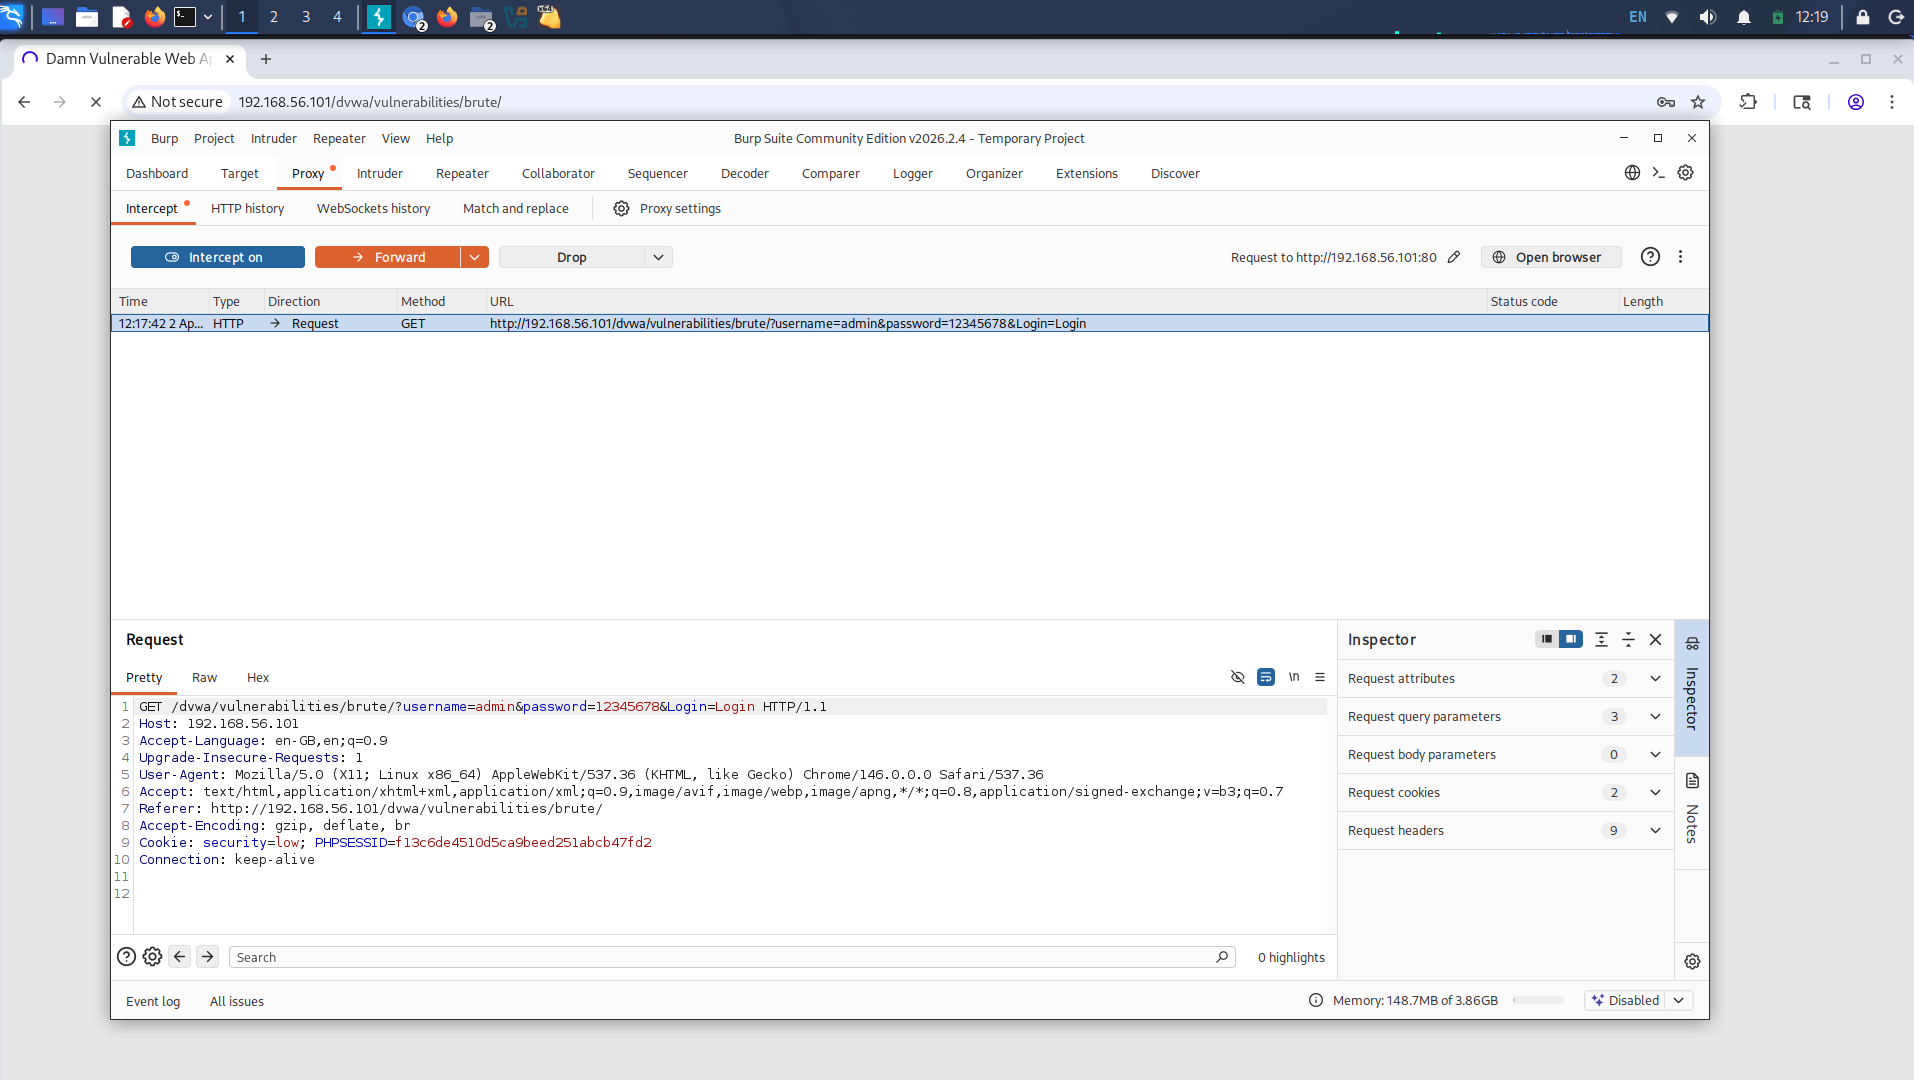Viewport: 1914px width, 1080px height.
Task: Select the Hex request view tab
Action: click(258, 677)
